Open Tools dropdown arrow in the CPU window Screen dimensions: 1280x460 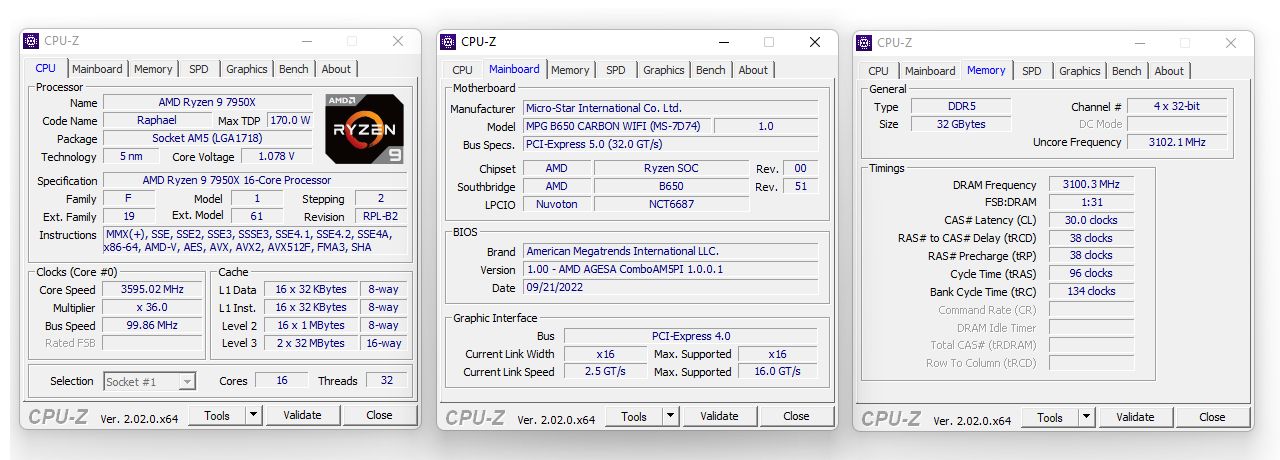point(252,415)
